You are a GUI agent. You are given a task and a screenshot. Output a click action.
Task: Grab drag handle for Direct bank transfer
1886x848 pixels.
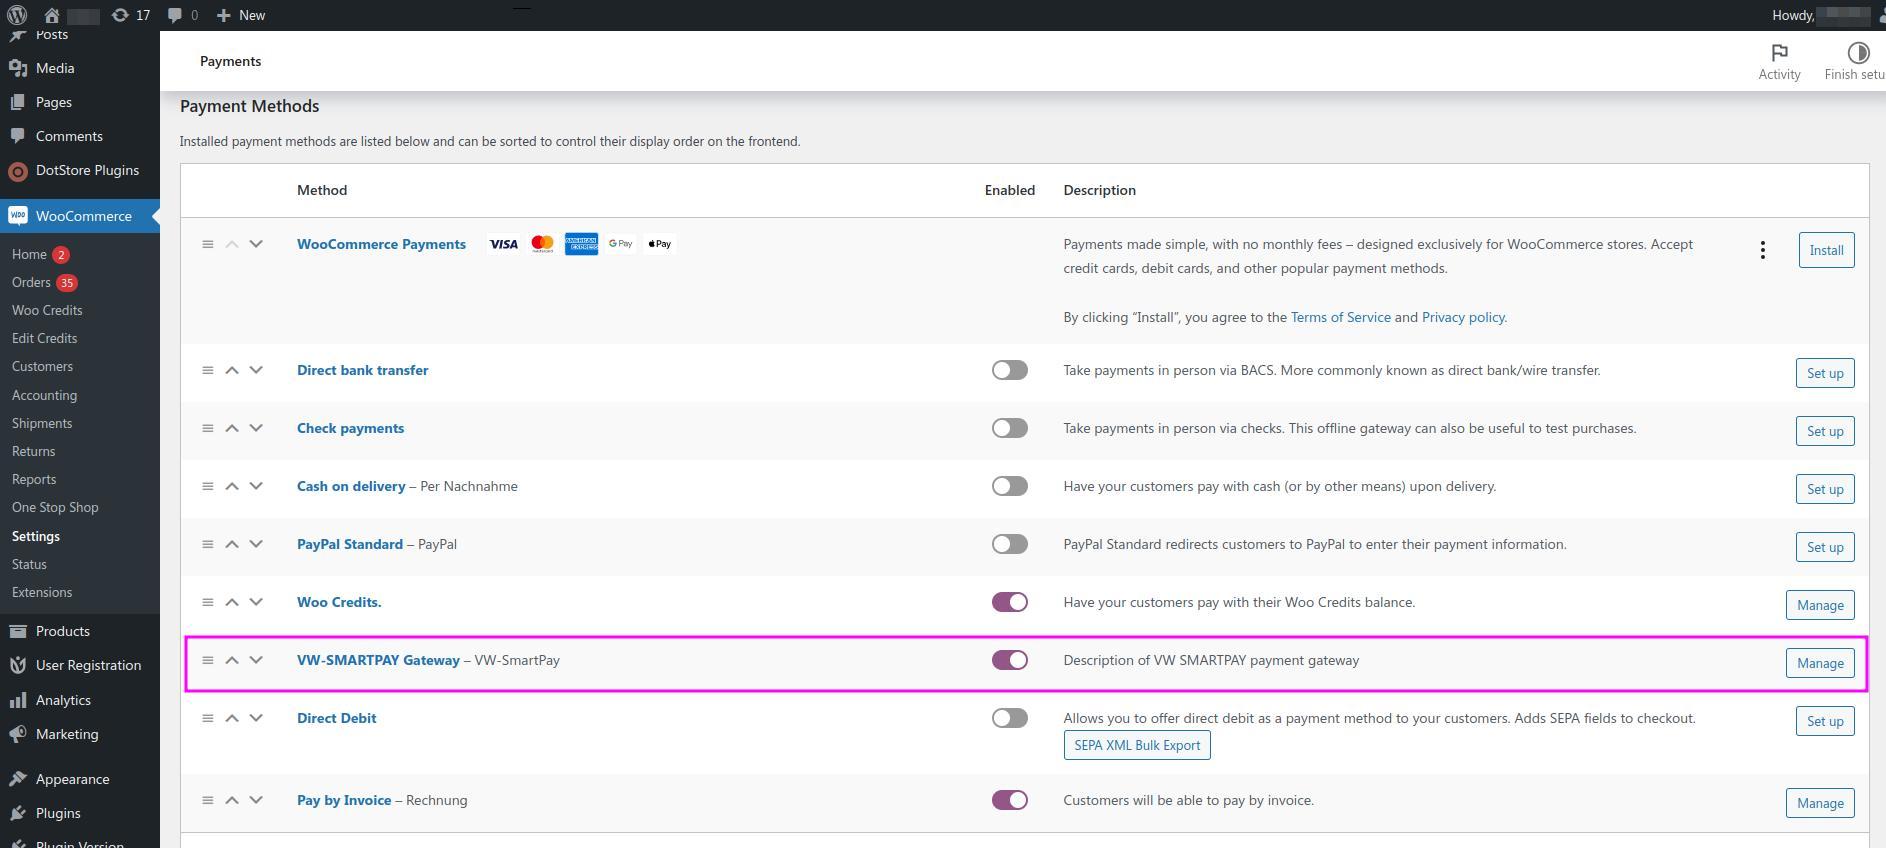click(x=208, y=370)
